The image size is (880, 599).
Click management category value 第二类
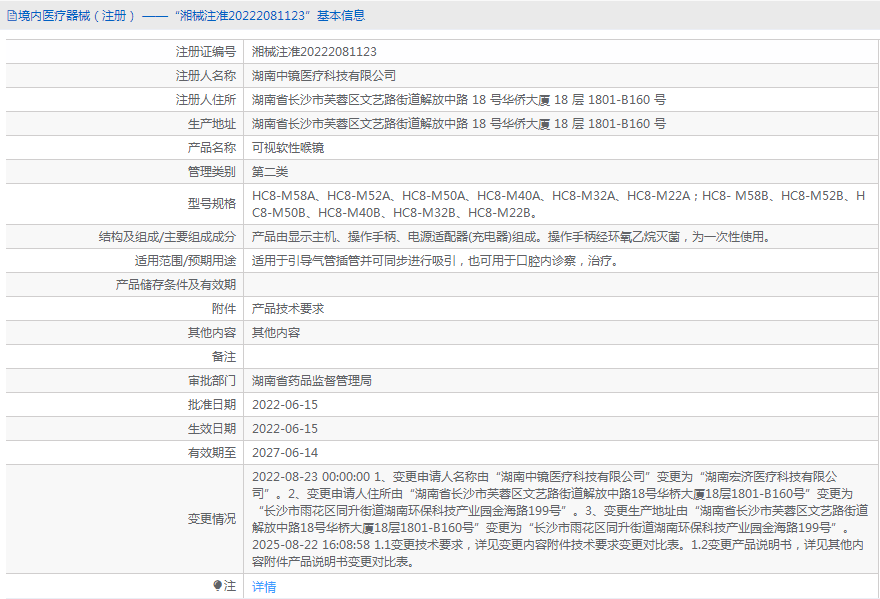click(270, 172)
